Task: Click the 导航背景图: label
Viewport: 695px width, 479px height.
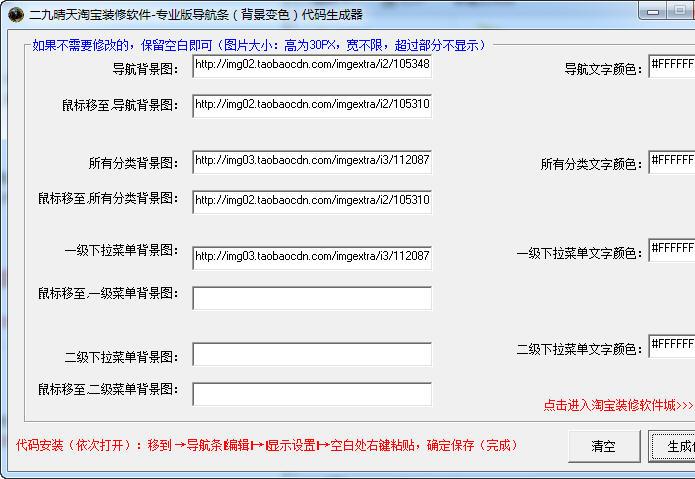Action: pyautogui.click(x=145, y=69)
